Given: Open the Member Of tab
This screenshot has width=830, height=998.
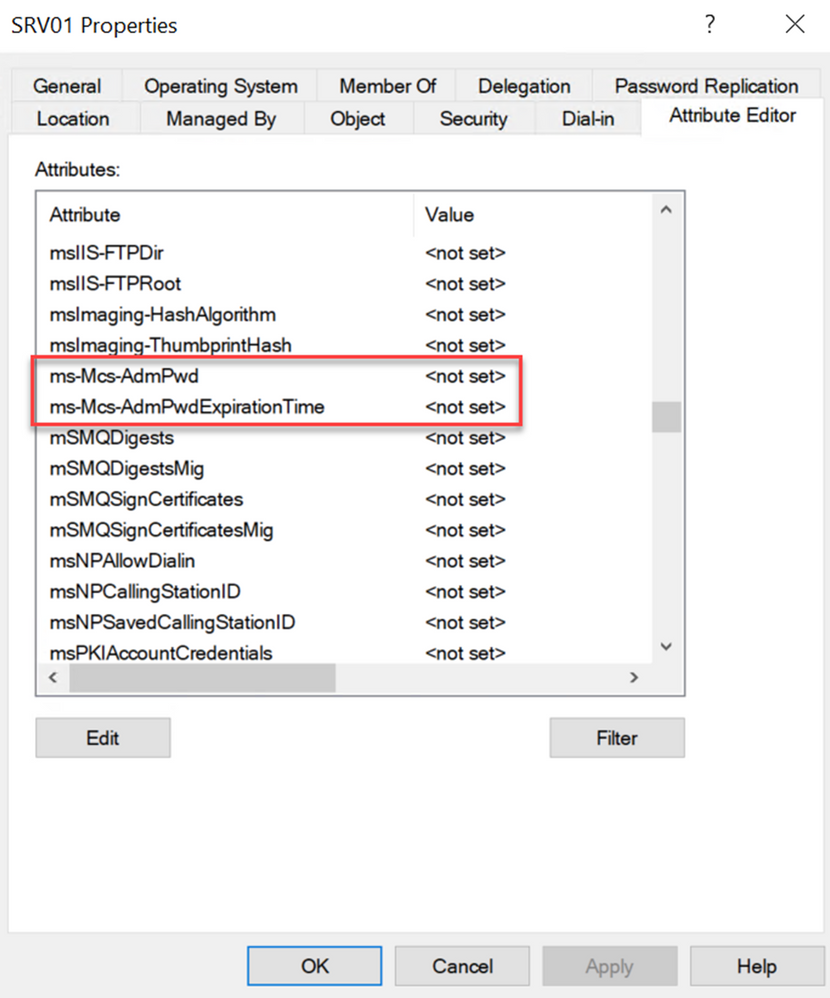Looking at the screenshot, I should (387, 86).
